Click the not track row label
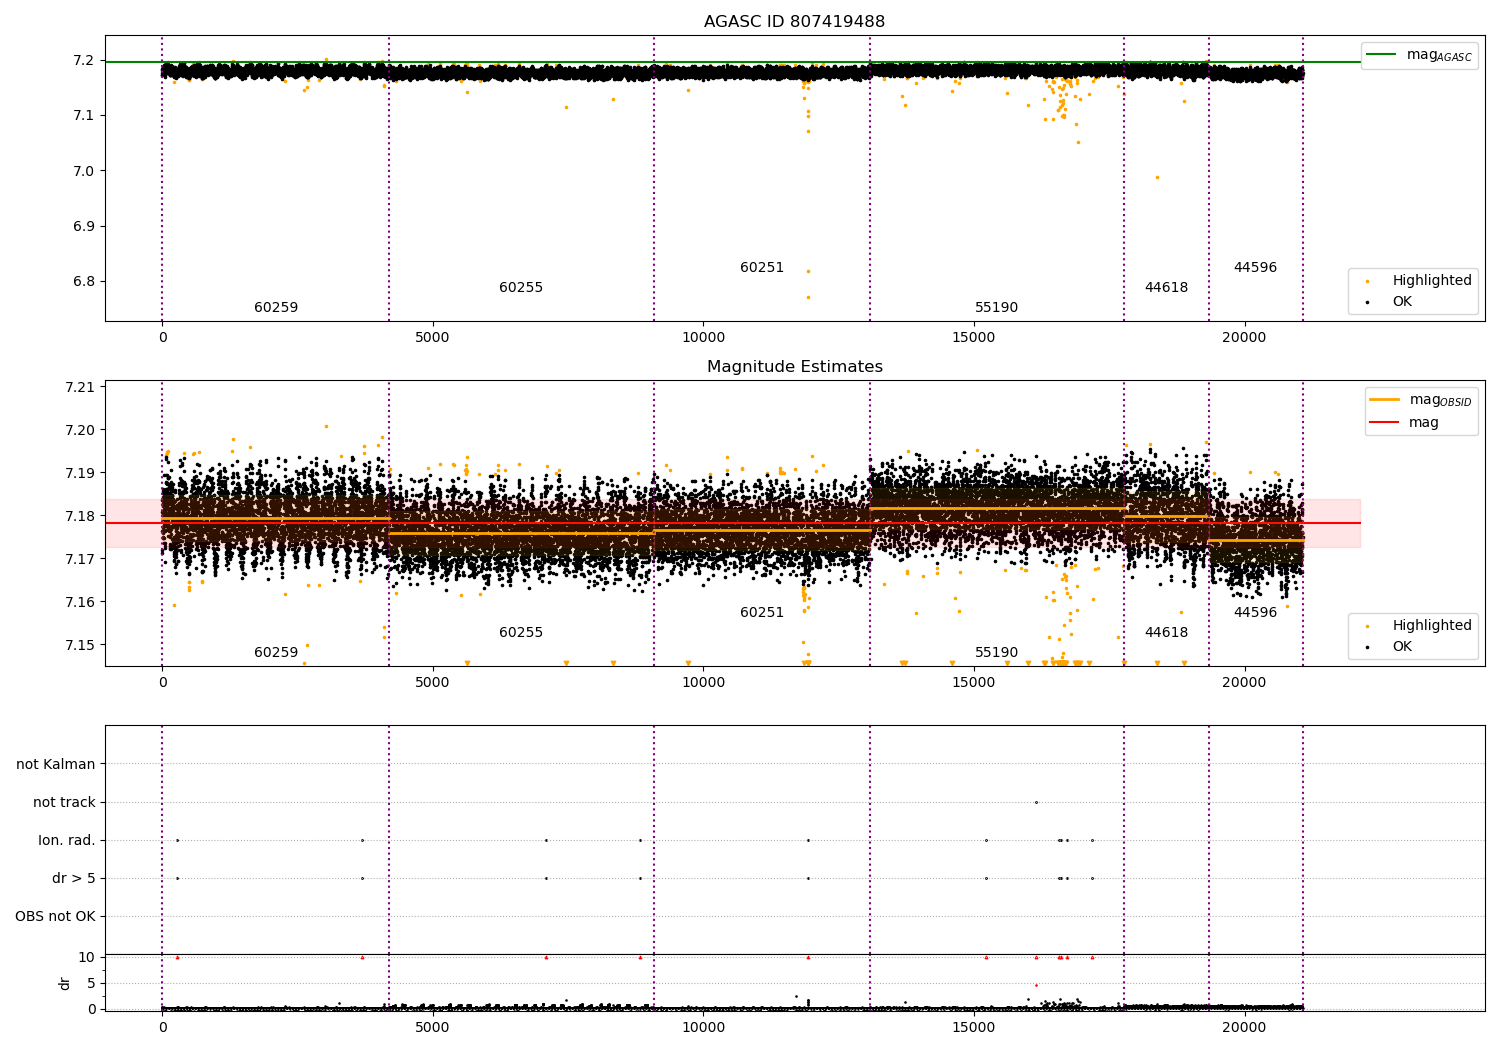Viewport: 1500px width, 1050px height. (64, 802)
